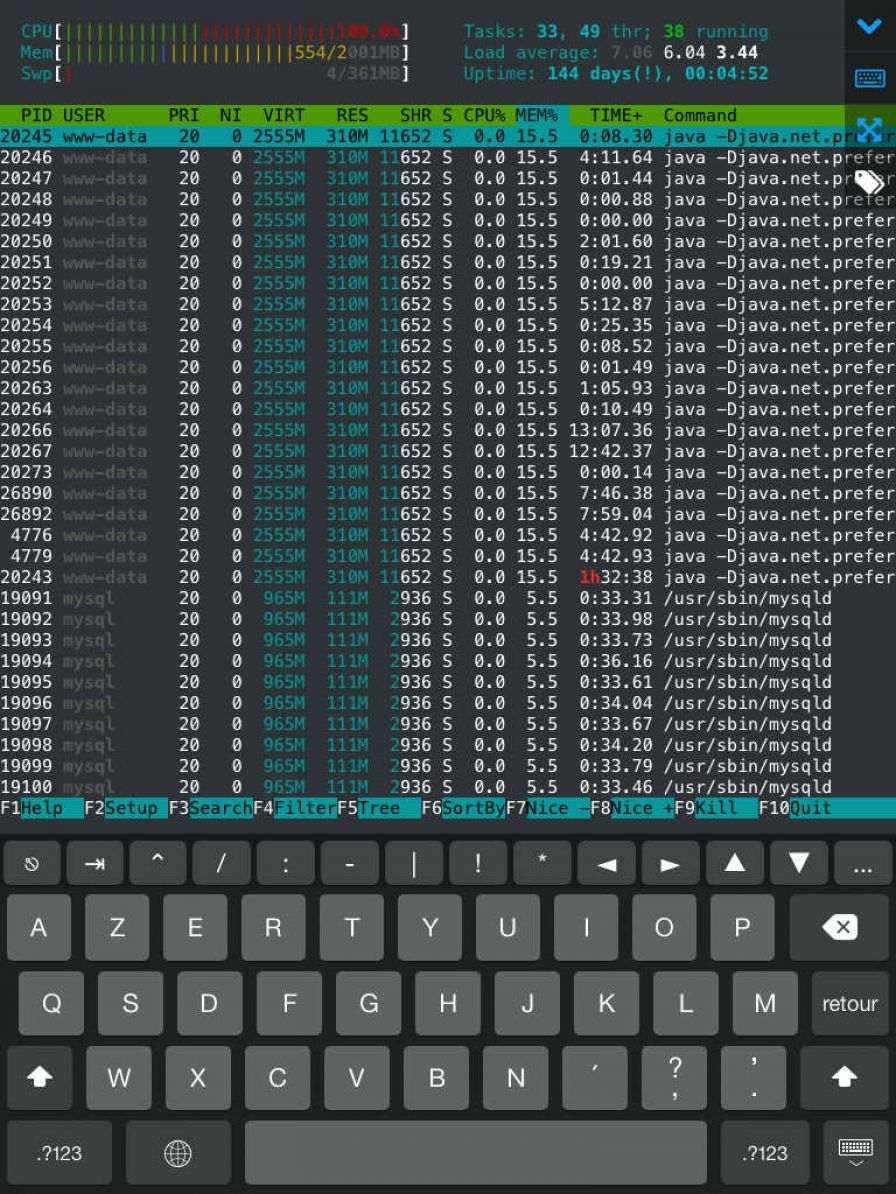Tap the globe key to switch keyboards

(x=178, y=1152)
